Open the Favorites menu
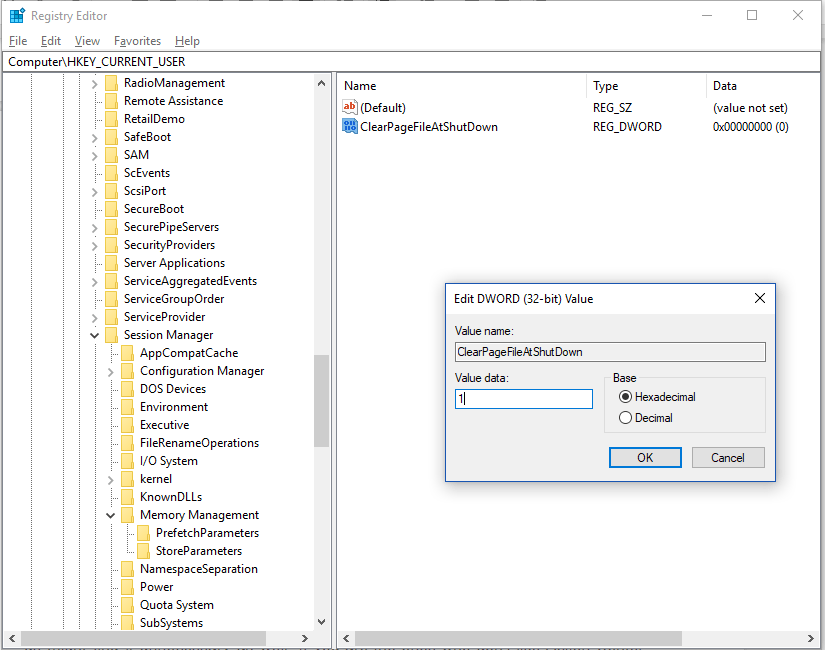 tap(137, 41)
